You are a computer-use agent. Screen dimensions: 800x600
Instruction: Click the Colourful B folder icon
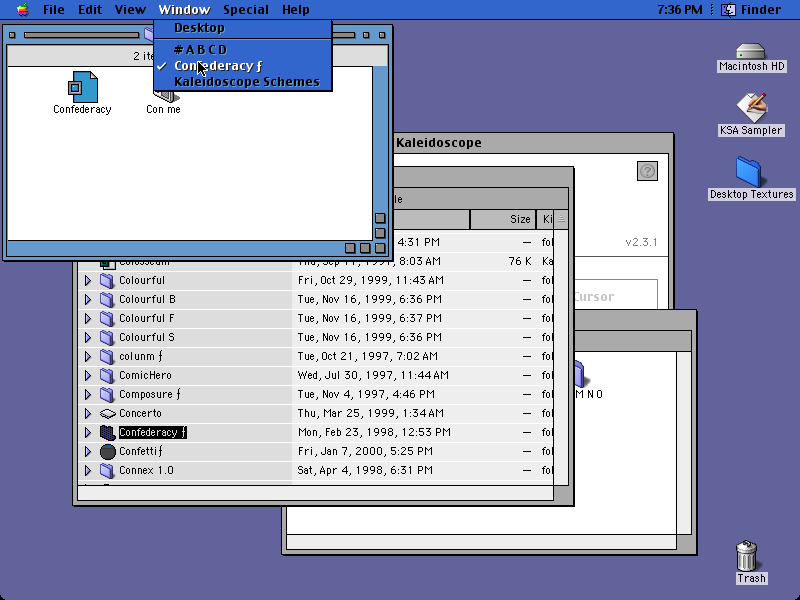click(107, 299)
